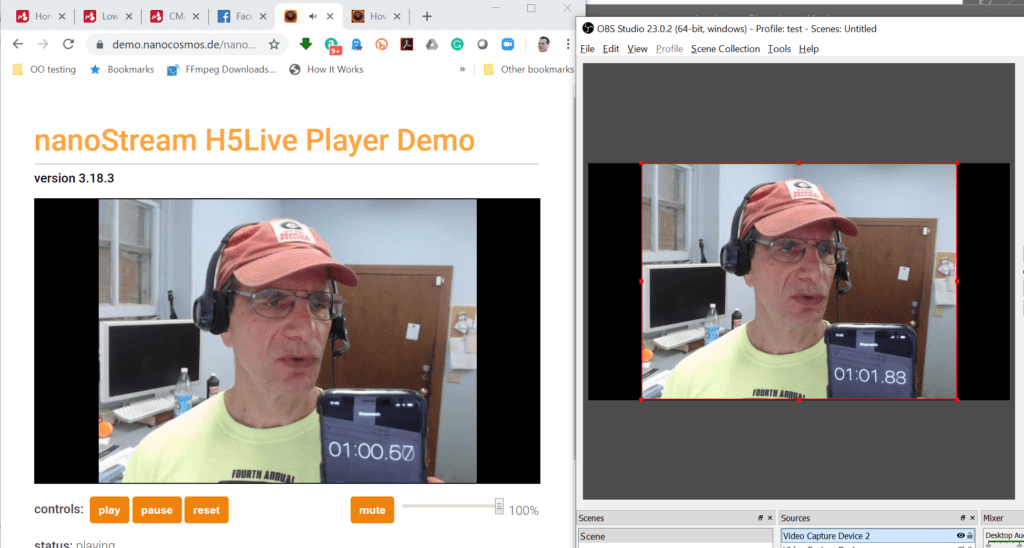
Task: Reload the nanocosmos demo page
Action: tap(68, 44)
